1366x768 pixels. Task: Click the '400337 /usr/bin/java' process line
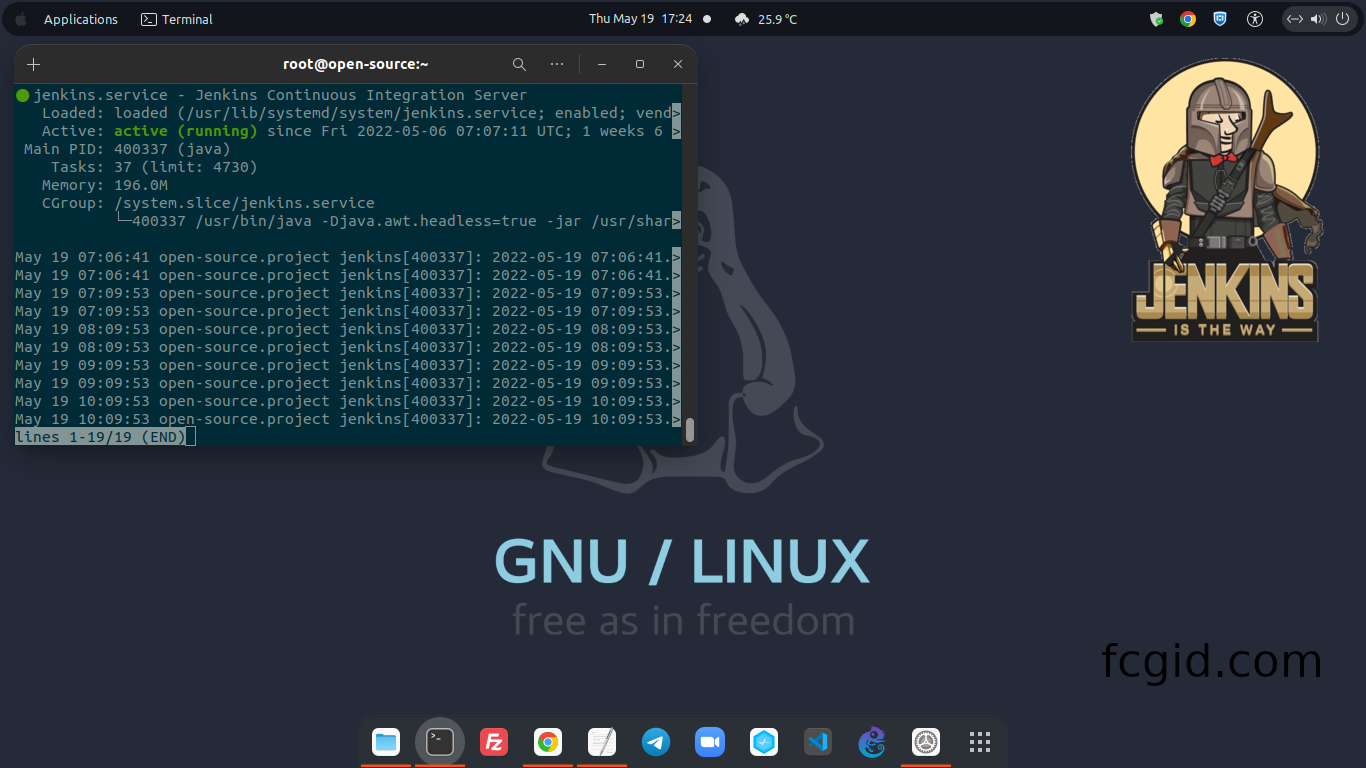[x=399, y=221]
